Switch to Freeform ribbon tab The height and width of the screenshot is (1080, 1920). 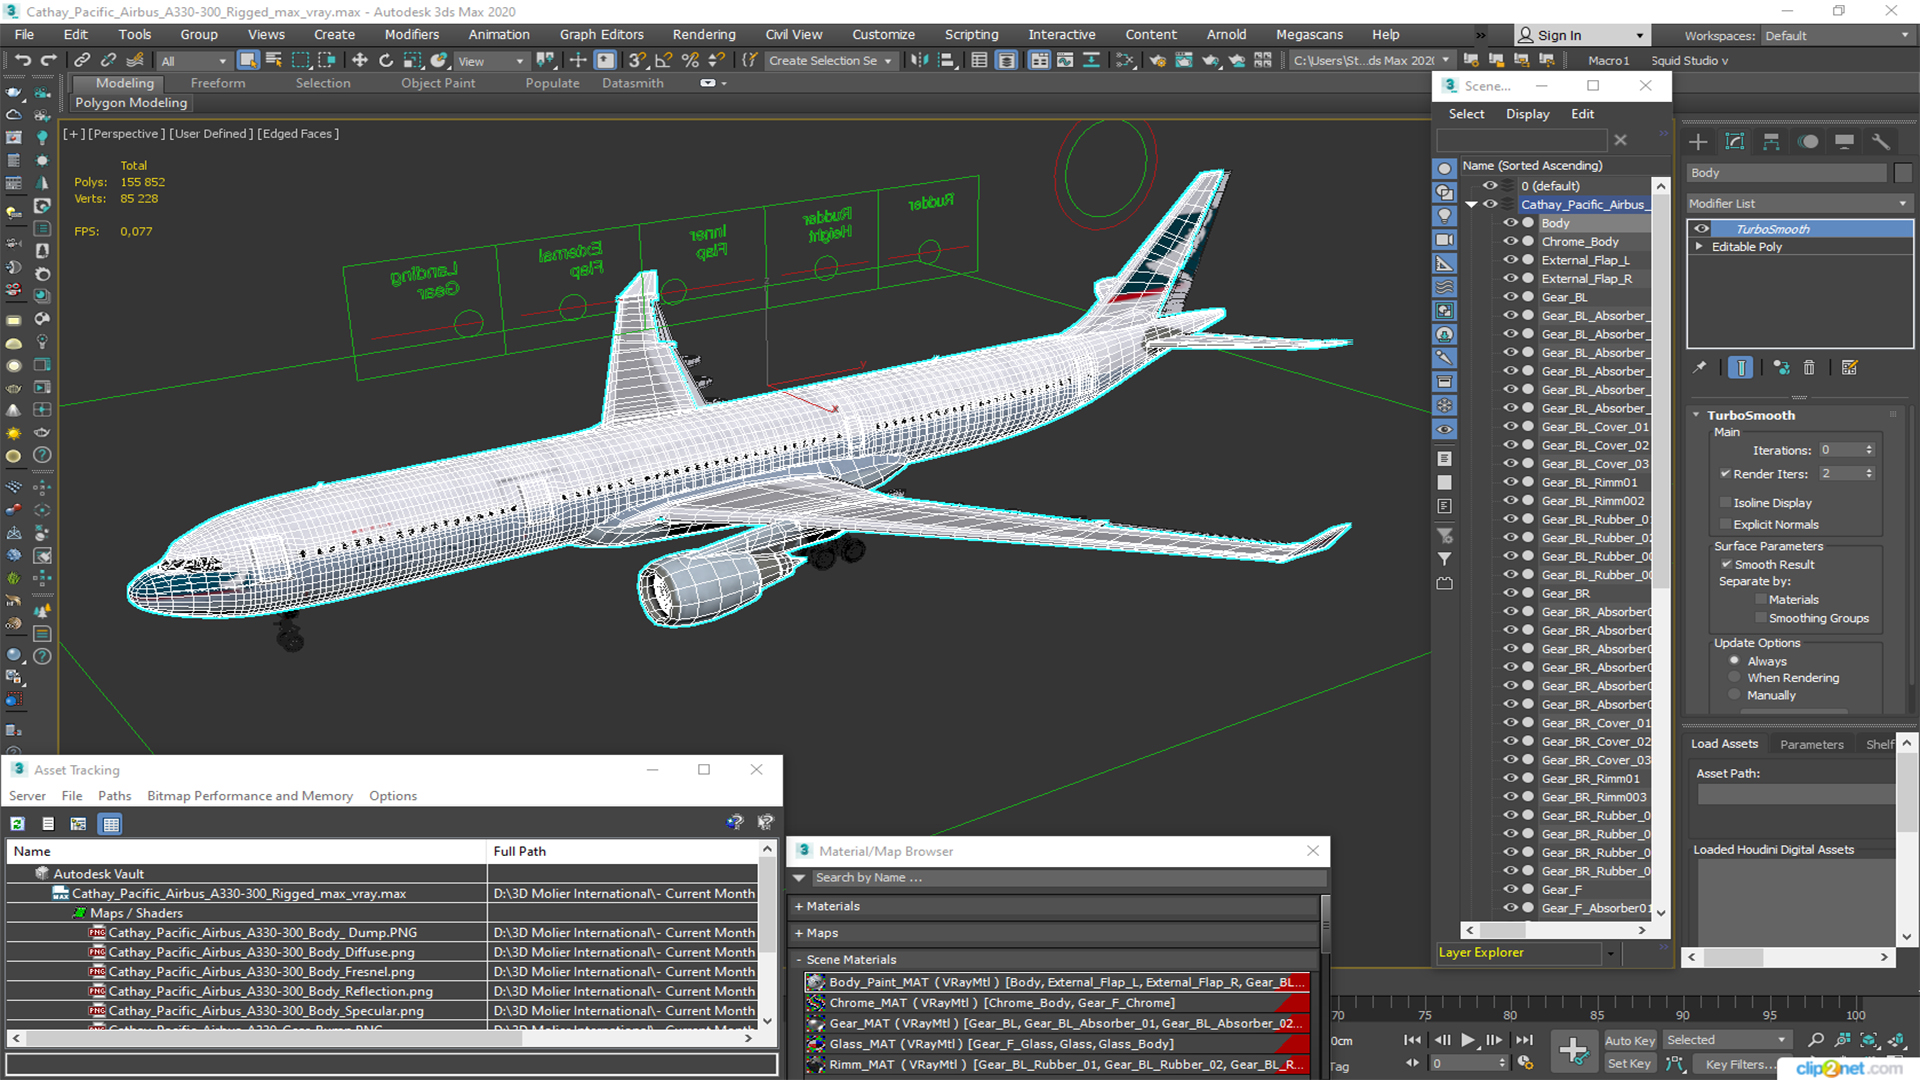coord(217,83)
